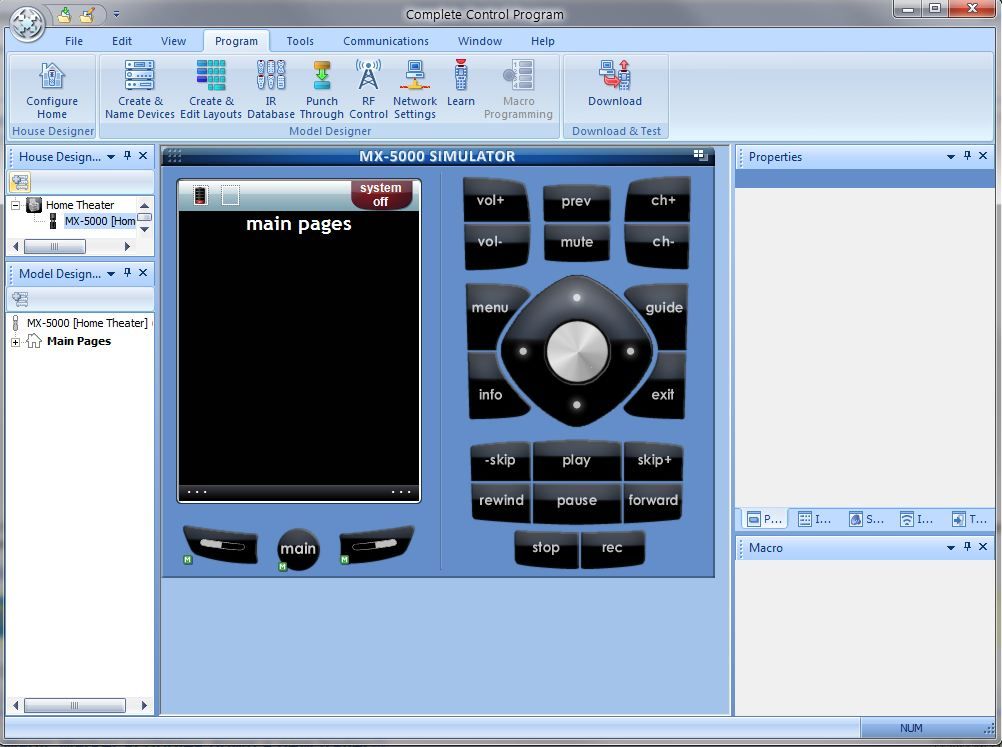Open Punch Through settings

coord(321,90)
